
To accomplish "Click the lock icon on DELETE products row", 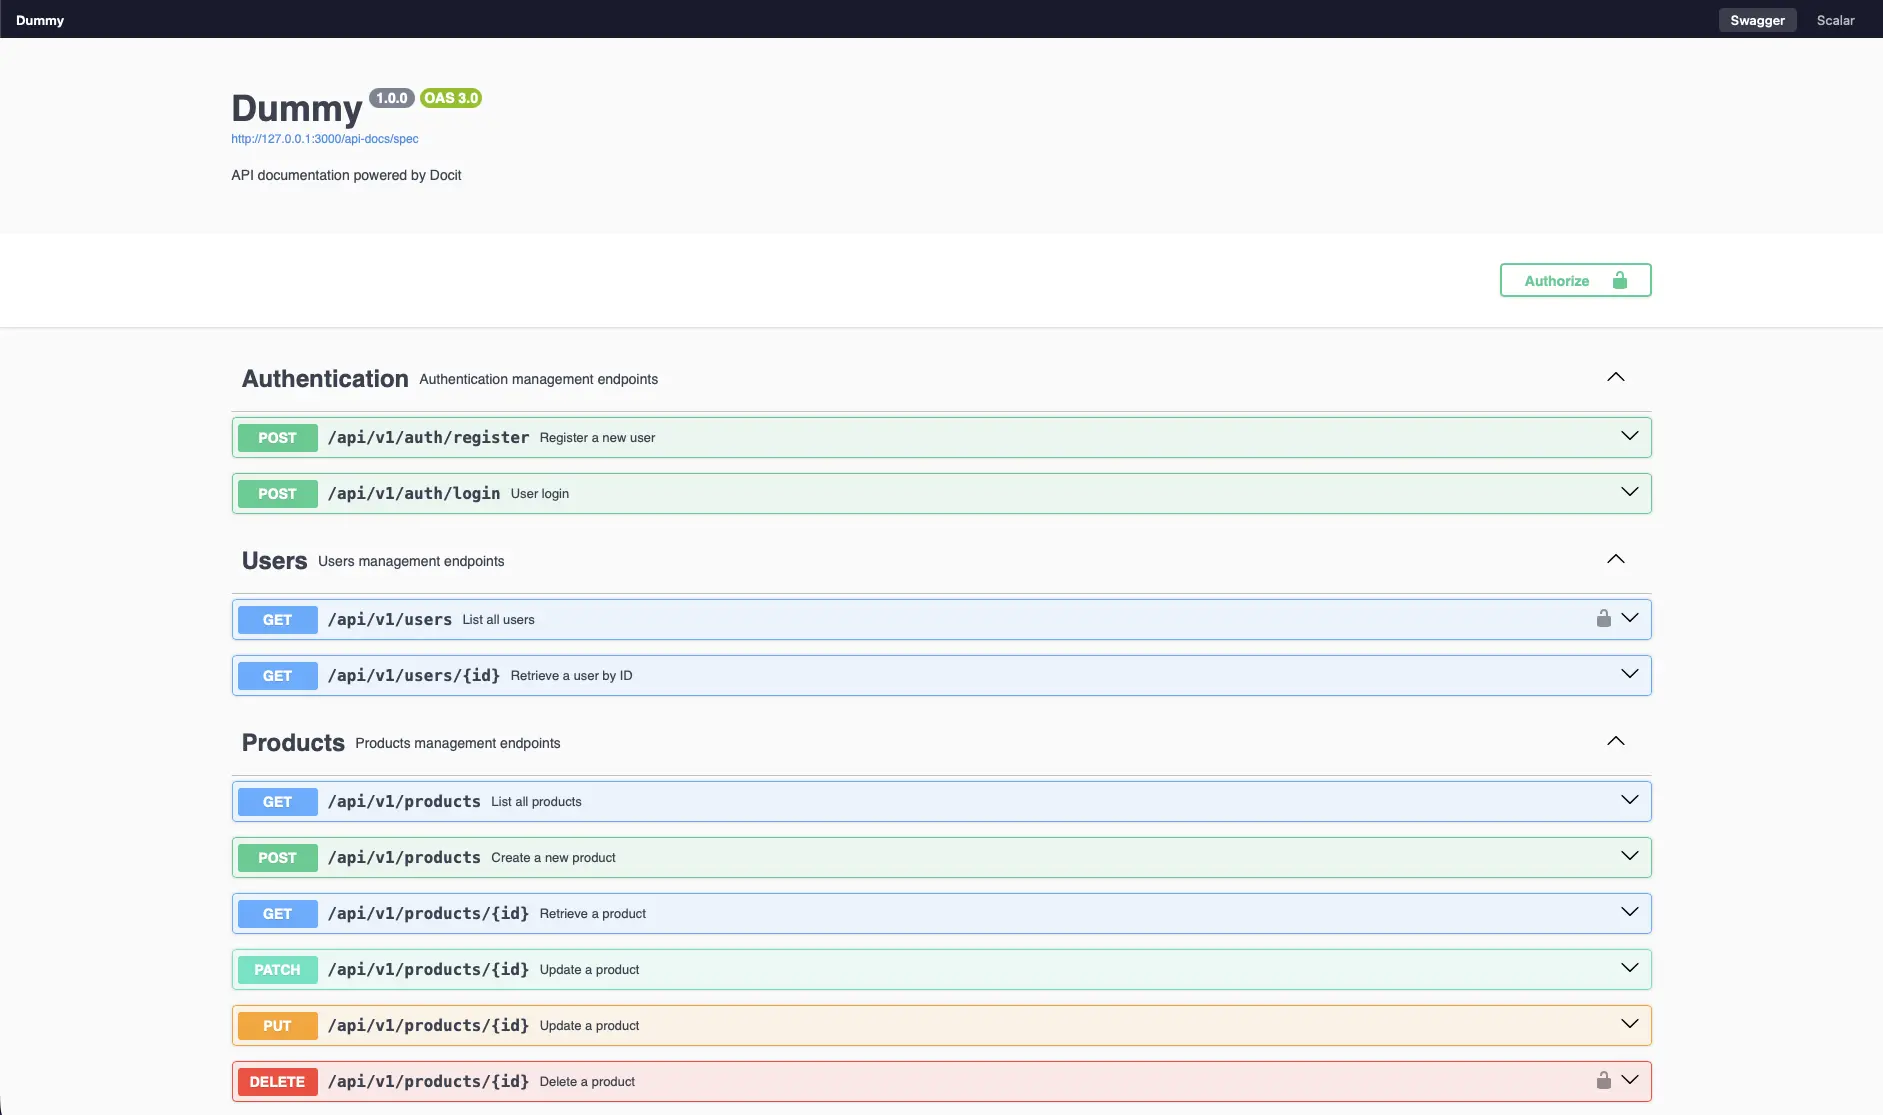I will point(1604,1081).
